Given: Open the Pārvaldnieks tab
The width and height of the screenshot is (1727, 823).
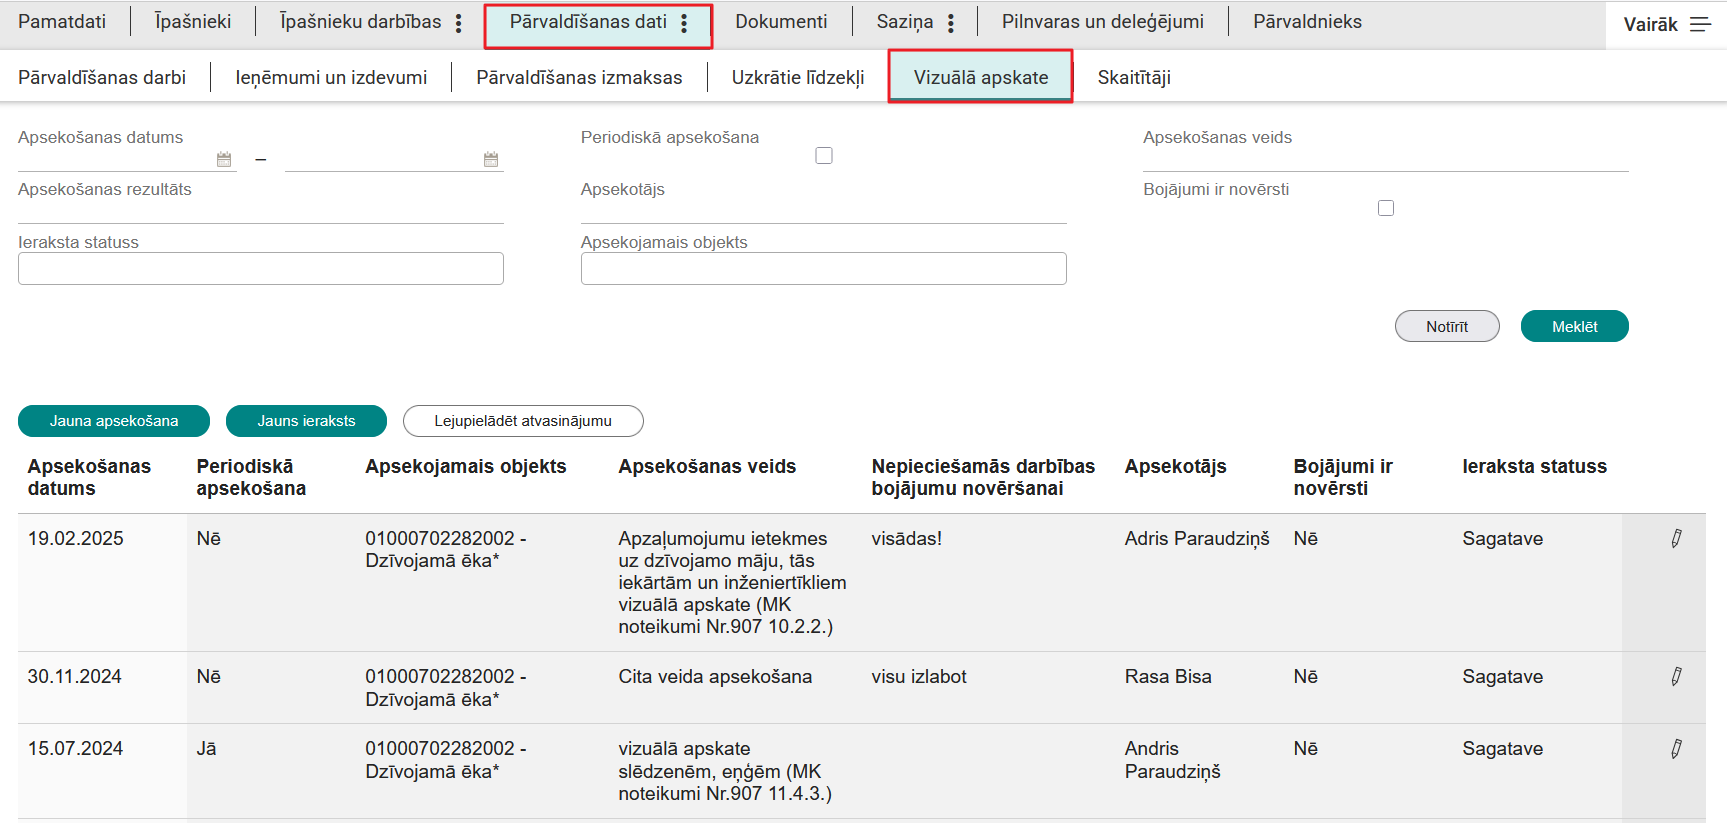Looking at the screenshot, I should [1307, 22].
